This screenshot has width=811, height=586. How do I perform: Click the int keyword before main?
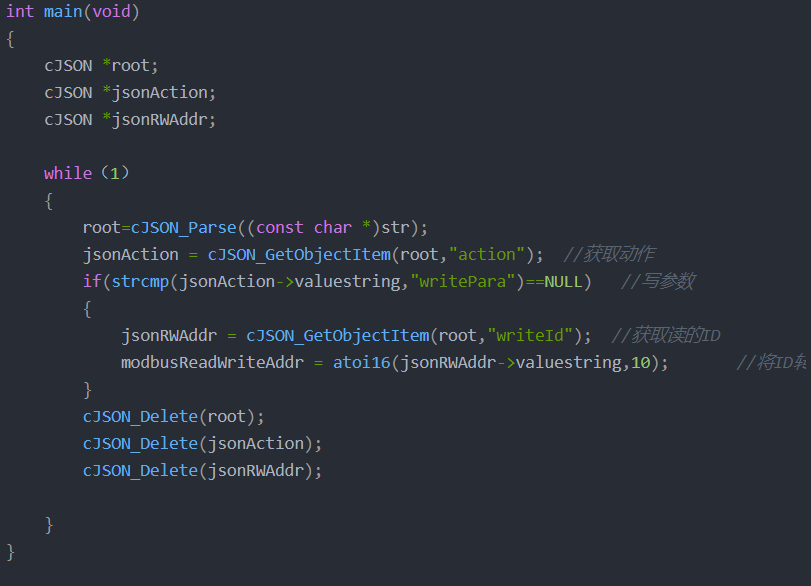(x=20, y=12)
